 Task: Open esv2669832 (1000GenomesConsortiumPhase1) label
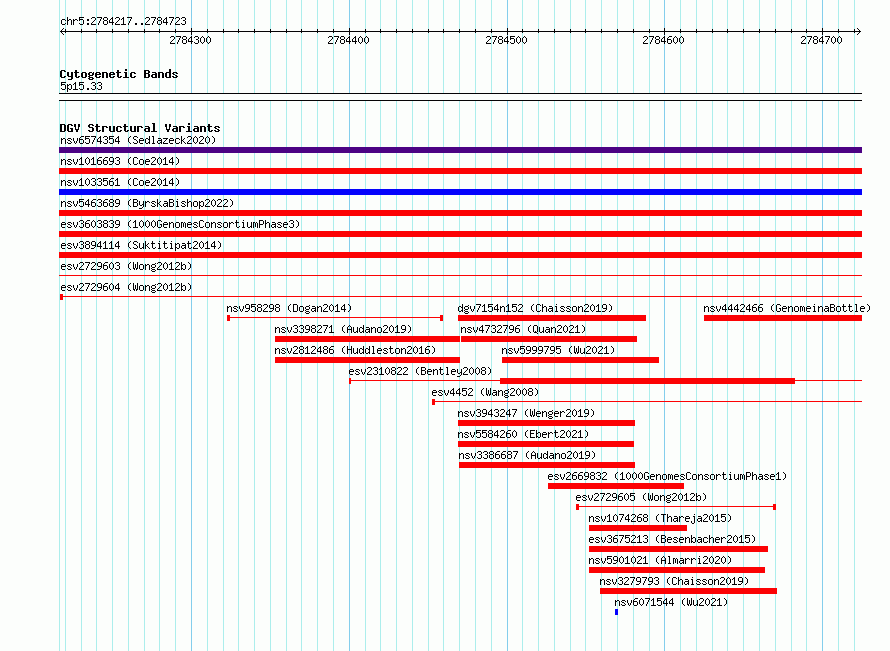click(667, 476)
